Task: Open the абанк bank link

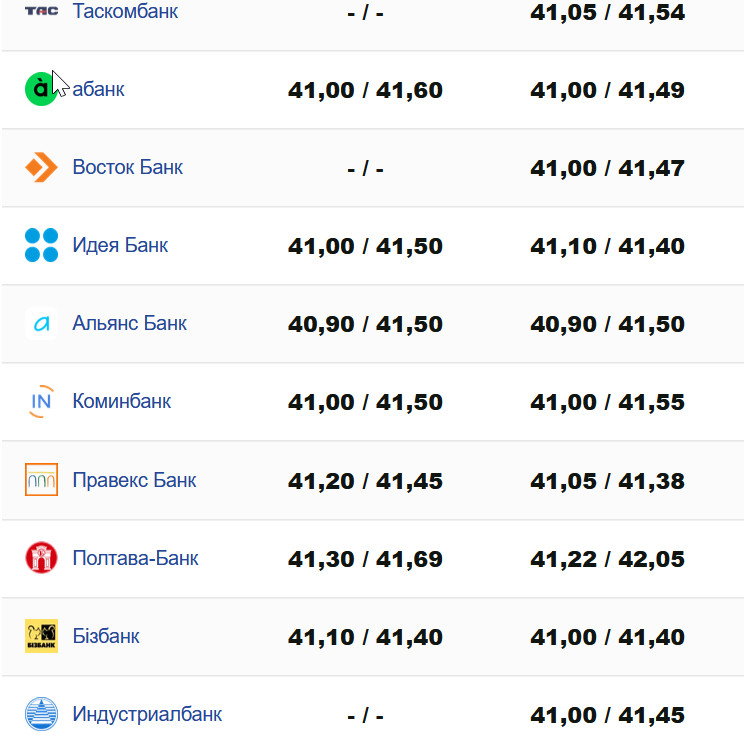Action: pyautogui.click(x=99, y=89)
